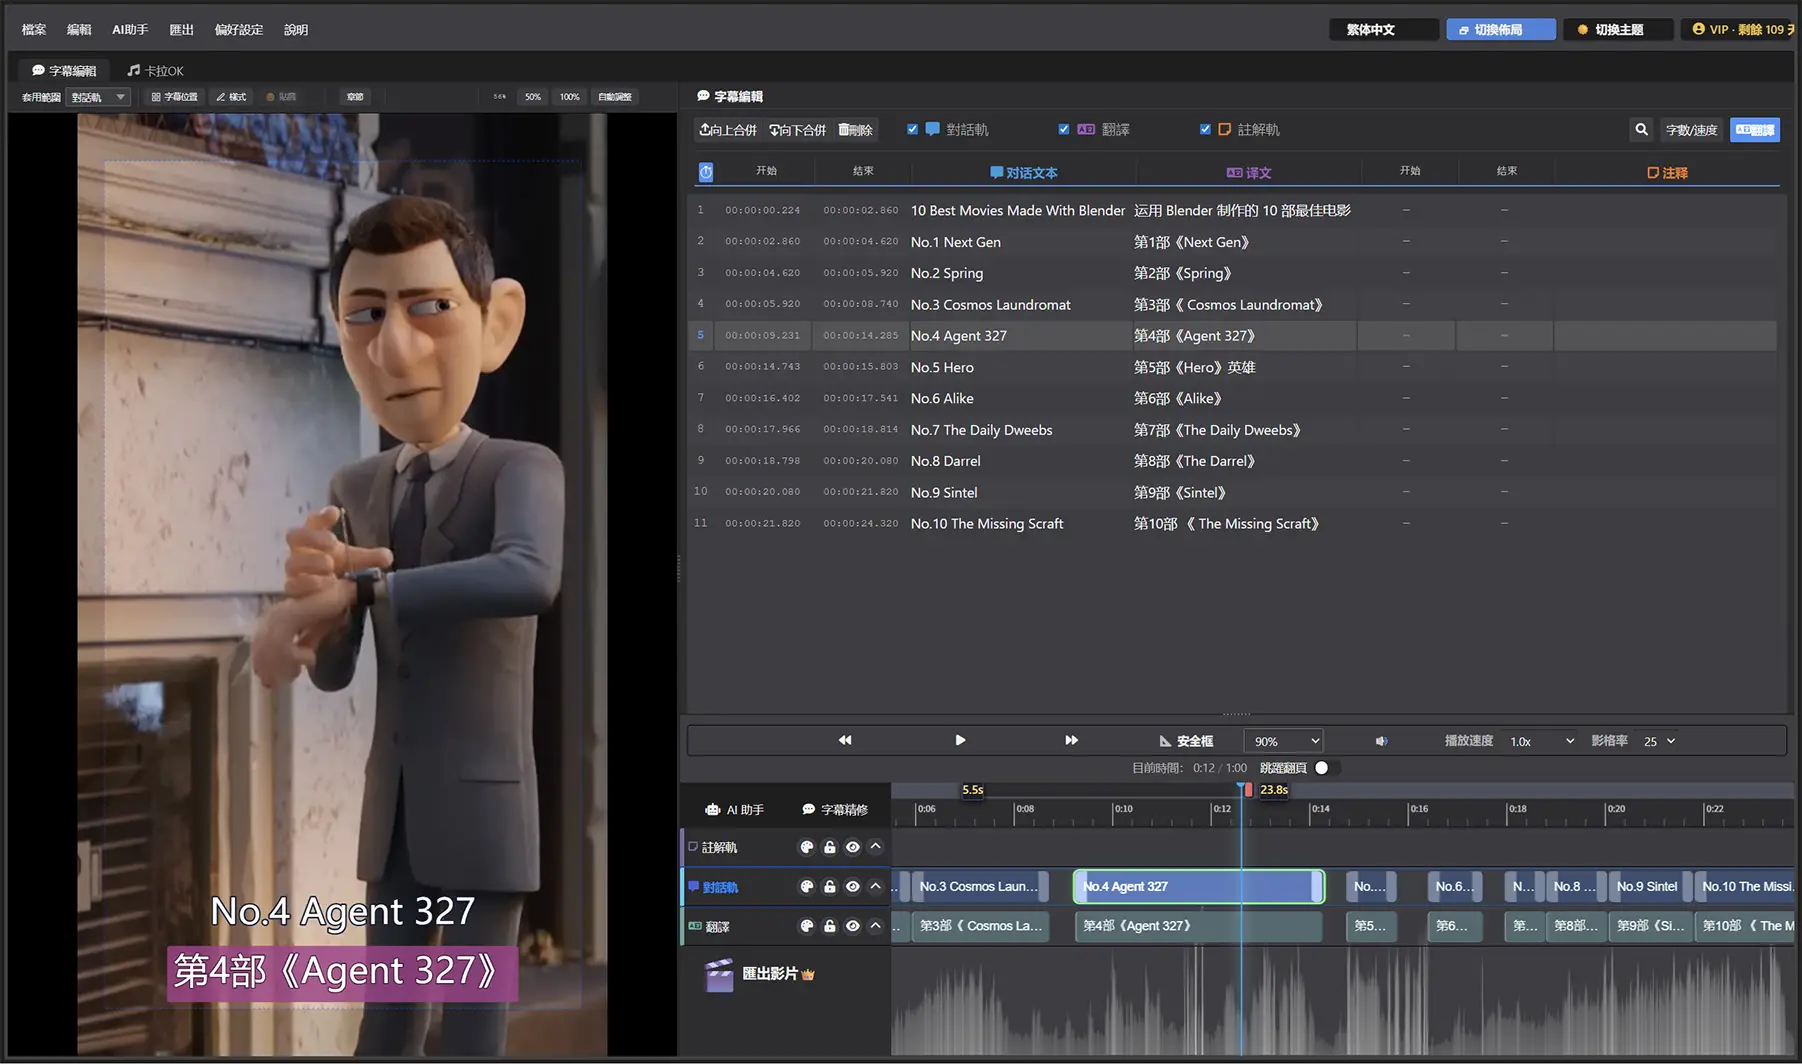Lock the 翻譯 track
1802x1064 pixels.
click(x=830, y=926)
